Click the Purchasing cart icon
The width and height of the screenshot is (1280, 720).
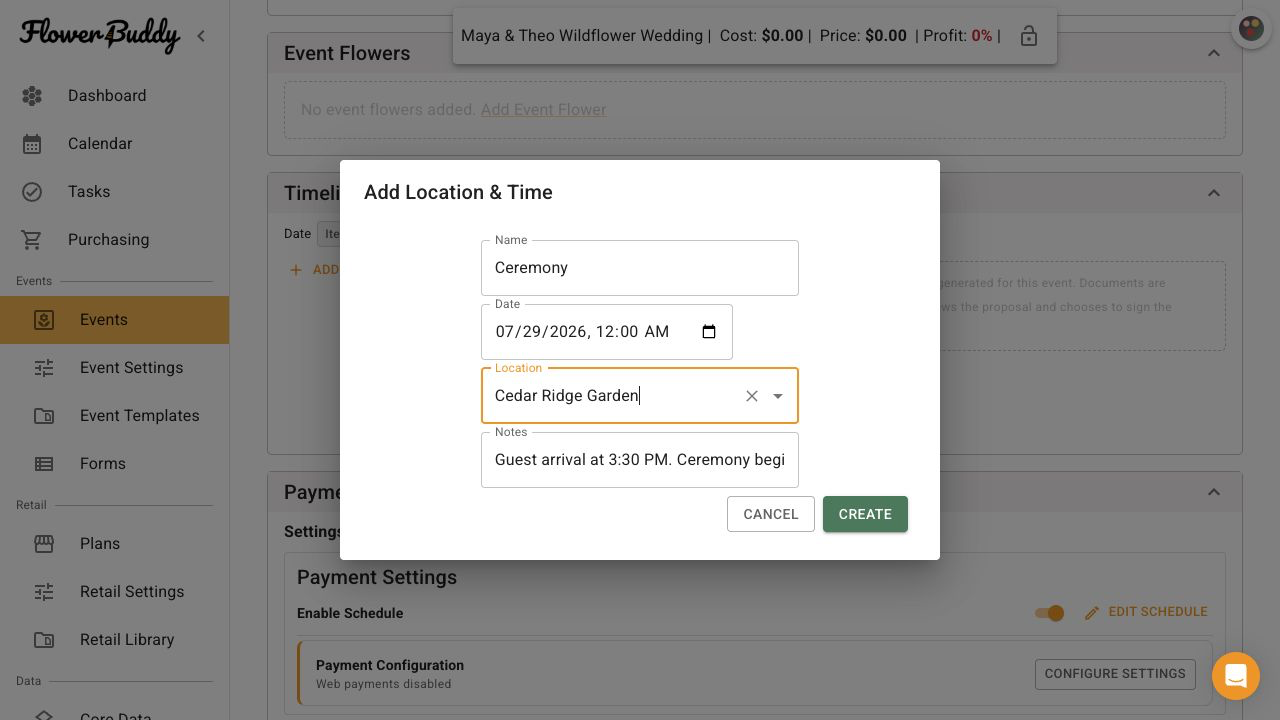pyautogui.click(x=32, y=240)
